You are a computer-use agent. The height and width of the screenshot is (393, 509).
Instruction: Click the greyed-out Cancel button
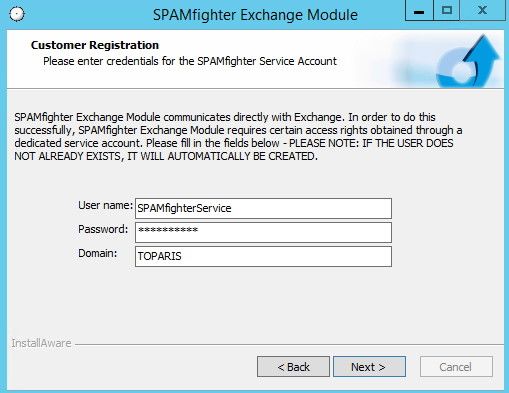(x=456, y=367)
